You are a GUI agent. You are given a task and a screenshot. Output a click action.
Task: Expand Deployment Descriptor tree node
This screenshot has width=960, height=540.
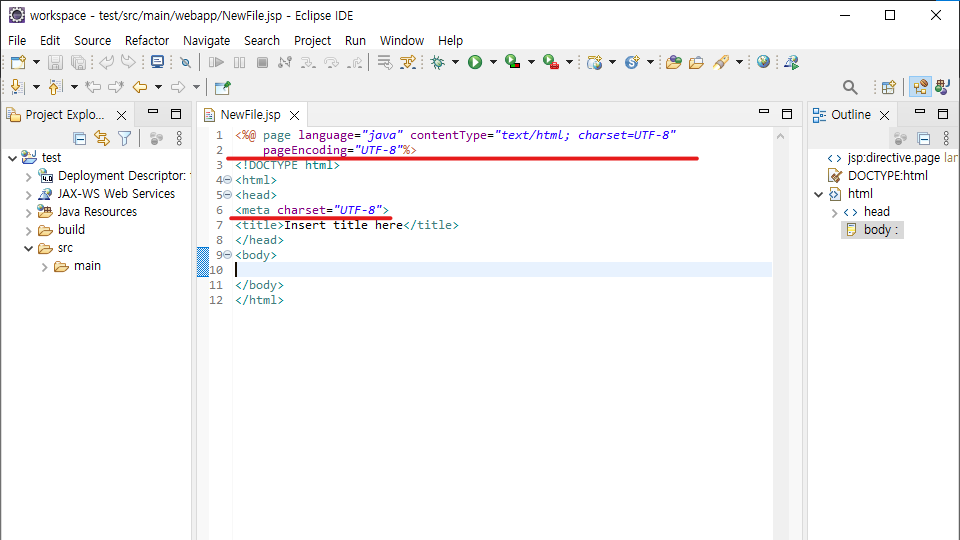pyautogui.click(x=28, y=177)
